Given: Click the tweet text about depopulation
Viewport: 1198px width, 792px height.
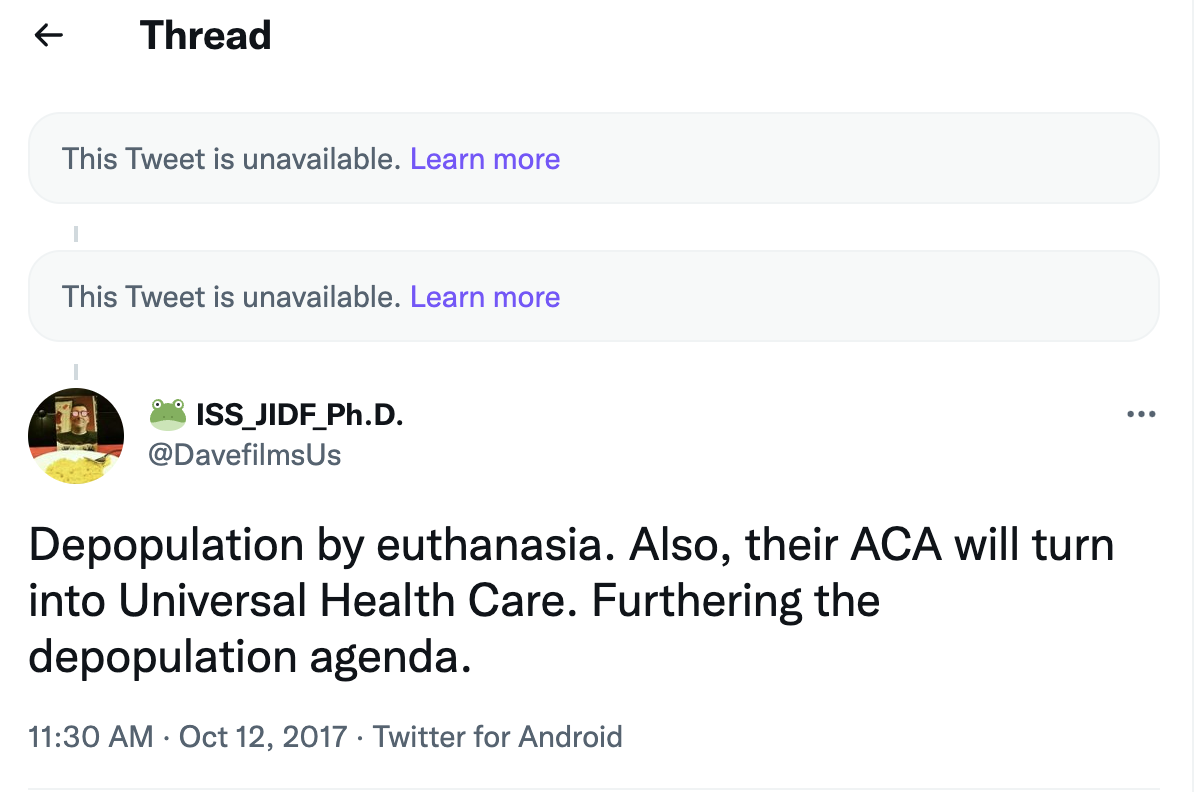Looking at the screenshot, I should coord(570,601).
